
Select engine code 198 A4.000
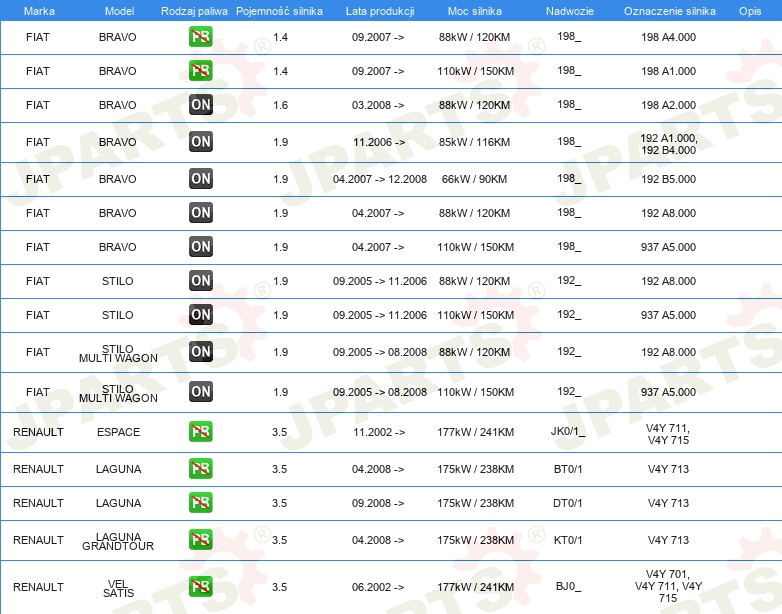tap(668, 37)
